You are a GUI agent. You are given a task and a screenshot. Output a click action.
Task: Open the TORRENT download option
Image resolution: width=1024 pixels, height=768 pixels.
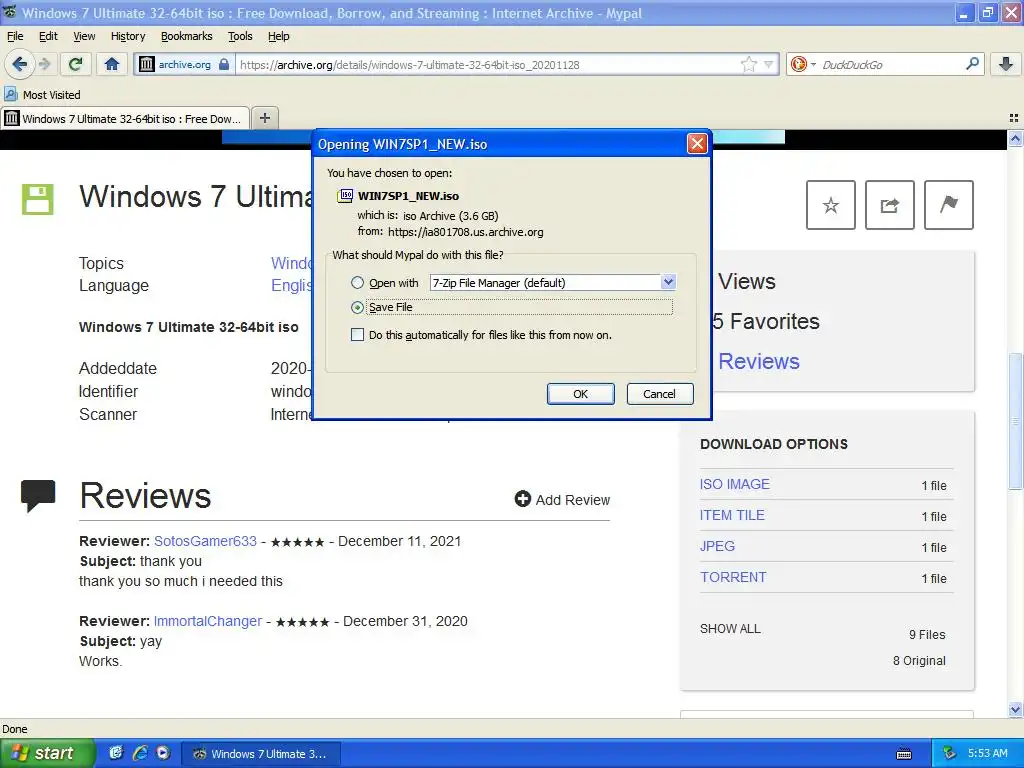(733, 577)
